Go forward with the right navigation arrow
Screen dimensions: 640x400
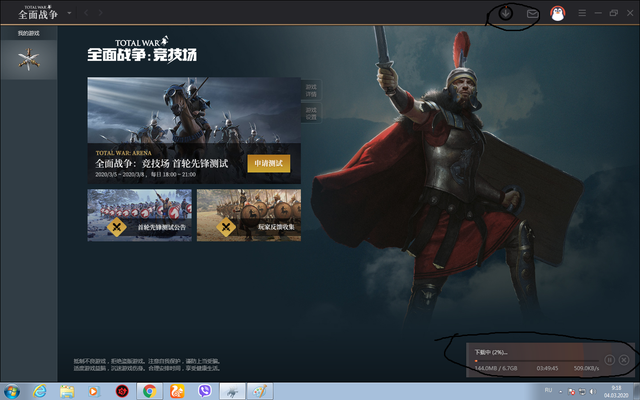(x=100, y=13)
